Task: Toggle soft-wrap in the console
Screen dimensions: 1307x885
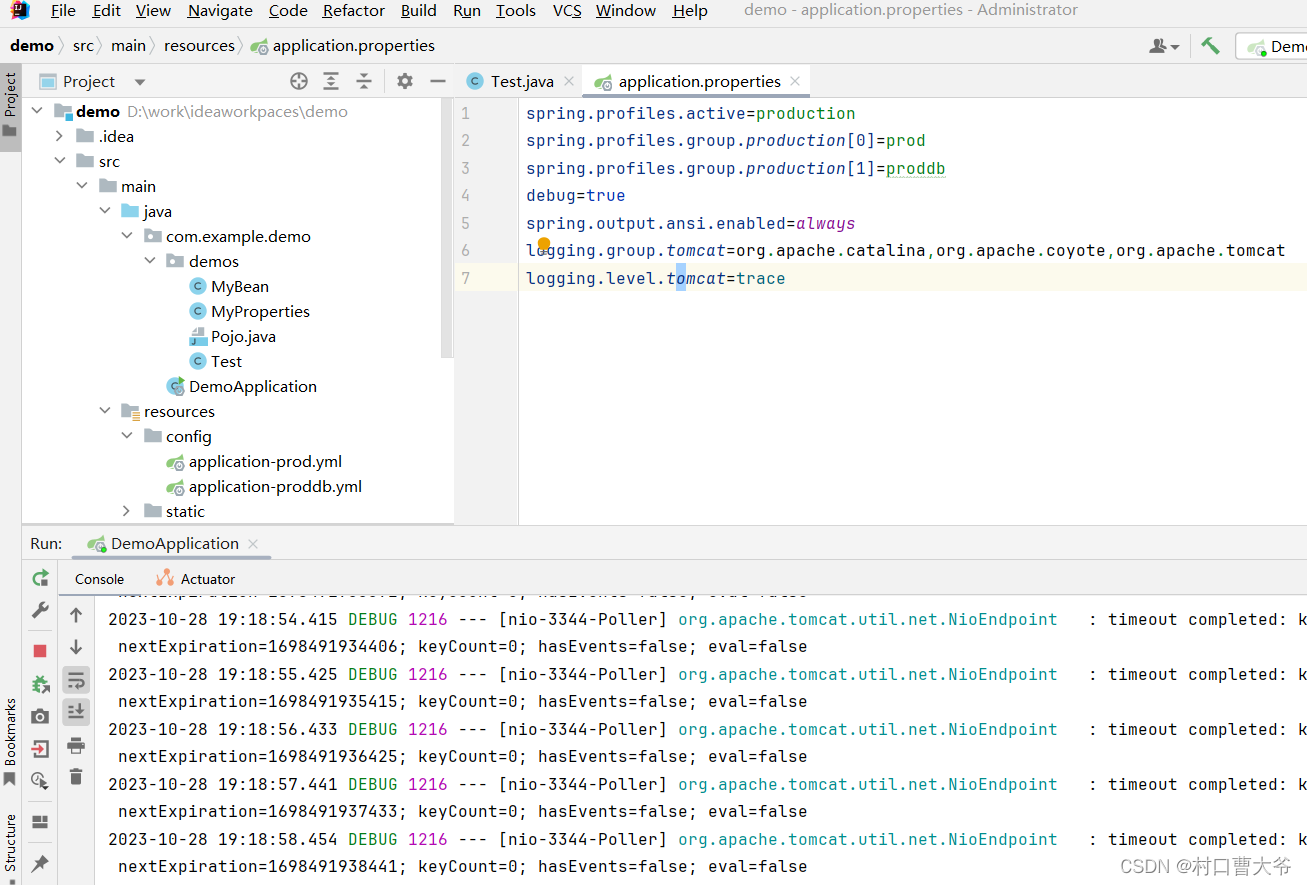Action: tap(76, 681)
